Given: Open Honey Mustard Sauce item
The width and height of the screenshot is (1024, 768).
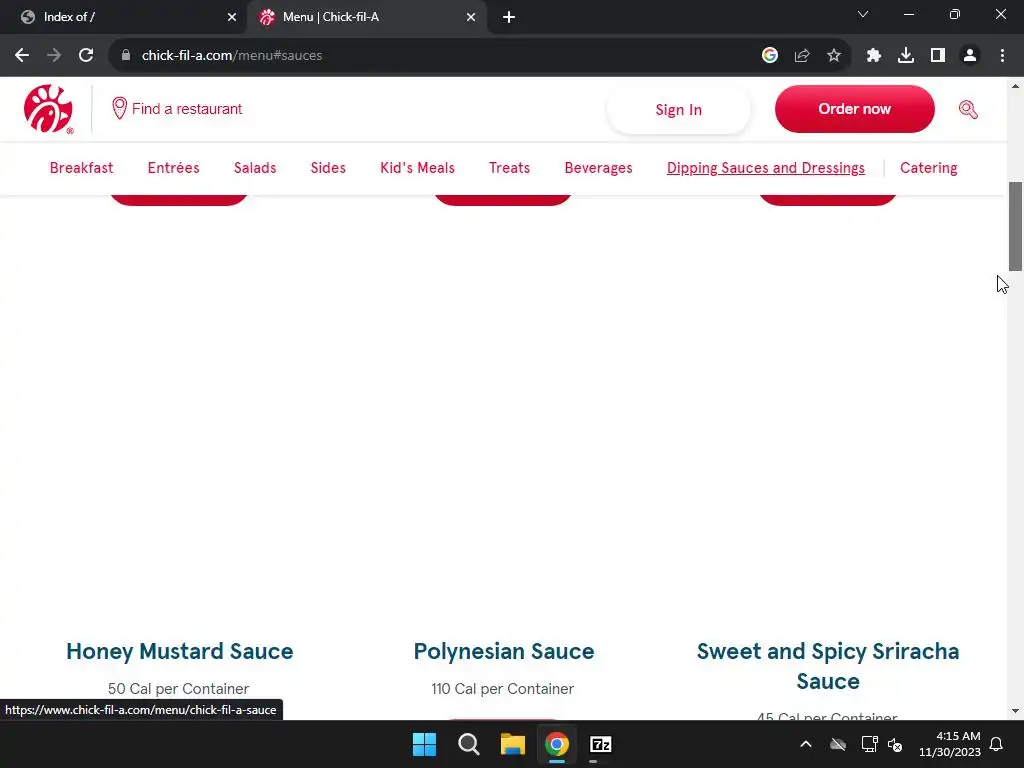Looking at the screenshot, I should (180, 651).
